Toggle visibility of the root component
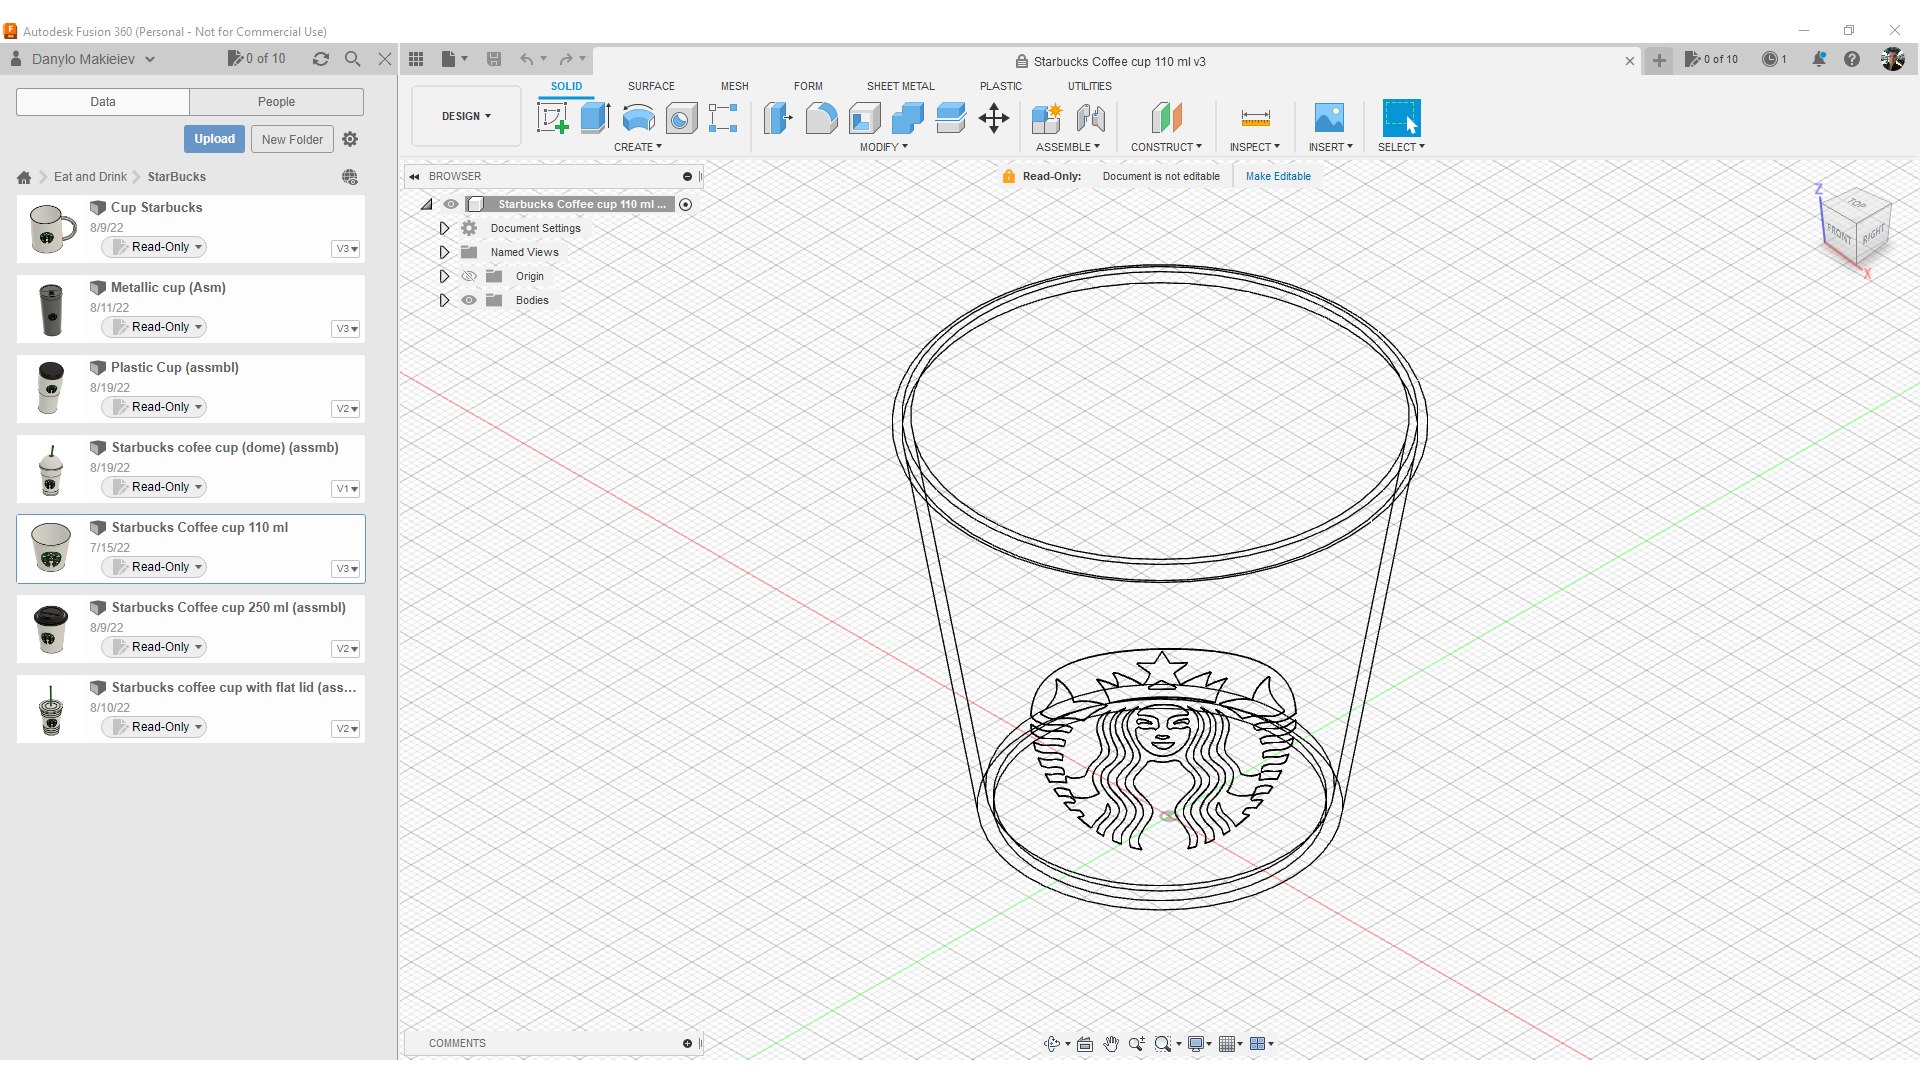The width and height of the screenshot is (1920, 1080). tap(451, 204)
